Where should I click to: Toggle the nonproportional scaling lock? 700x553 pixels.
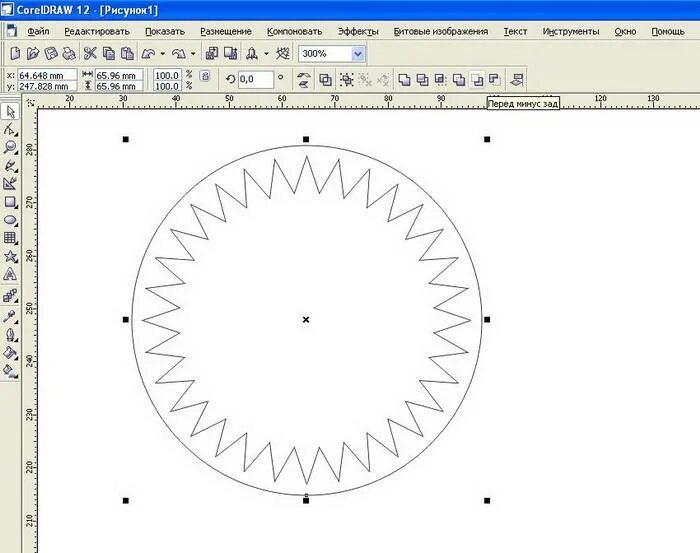coord(205,76)
